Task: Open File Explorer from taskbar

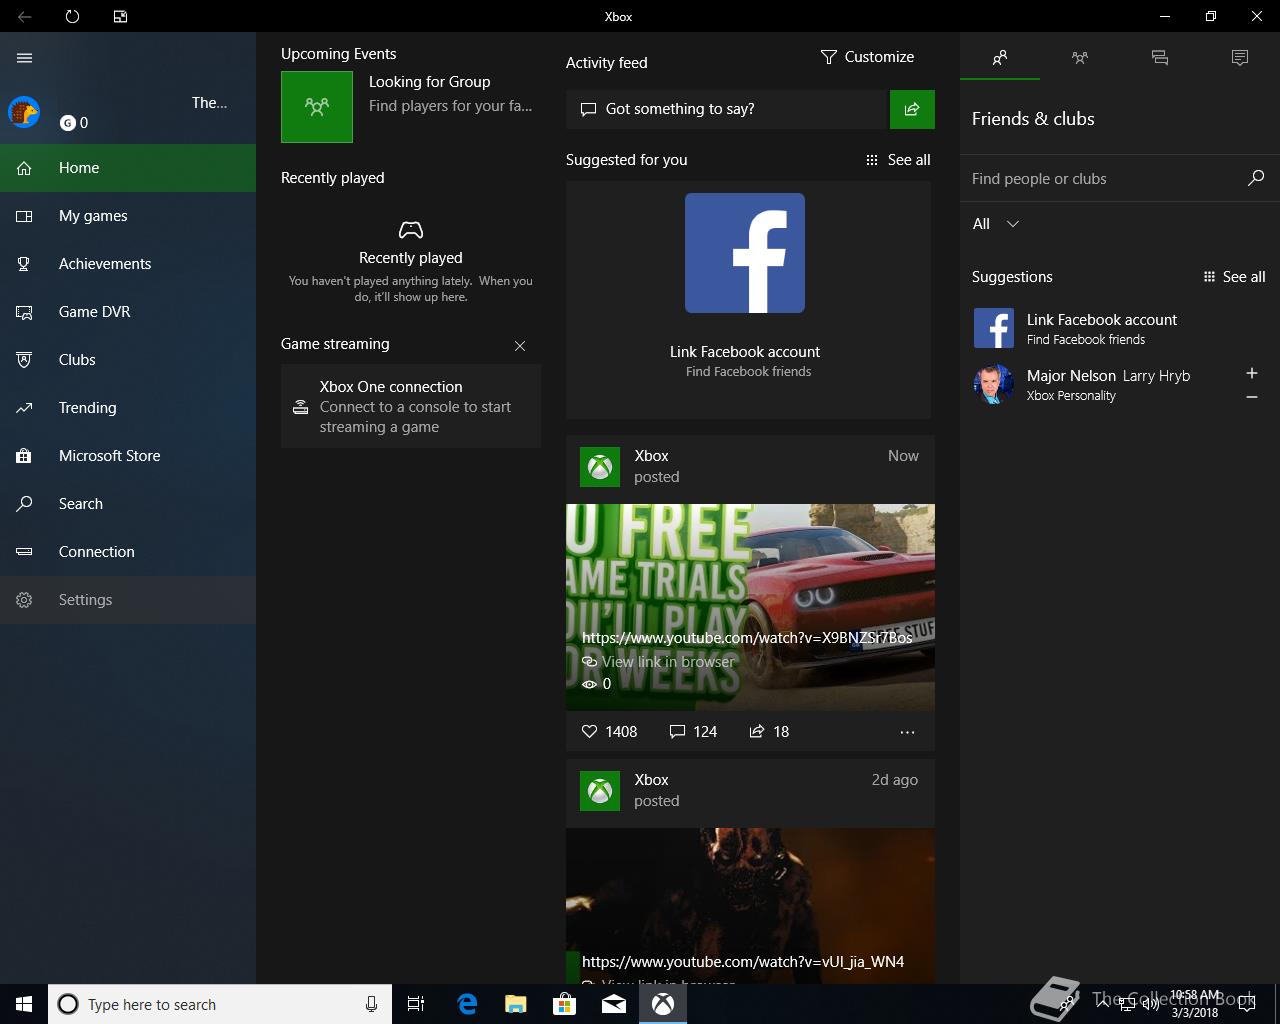Action: click(516, 1004)
